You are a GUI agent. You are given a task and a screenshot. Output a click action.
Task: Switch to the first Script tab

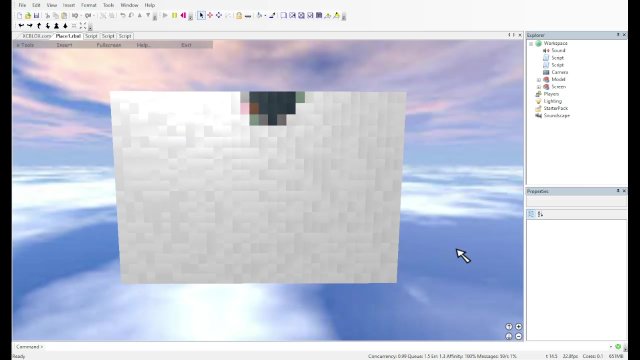click(91, 36)
